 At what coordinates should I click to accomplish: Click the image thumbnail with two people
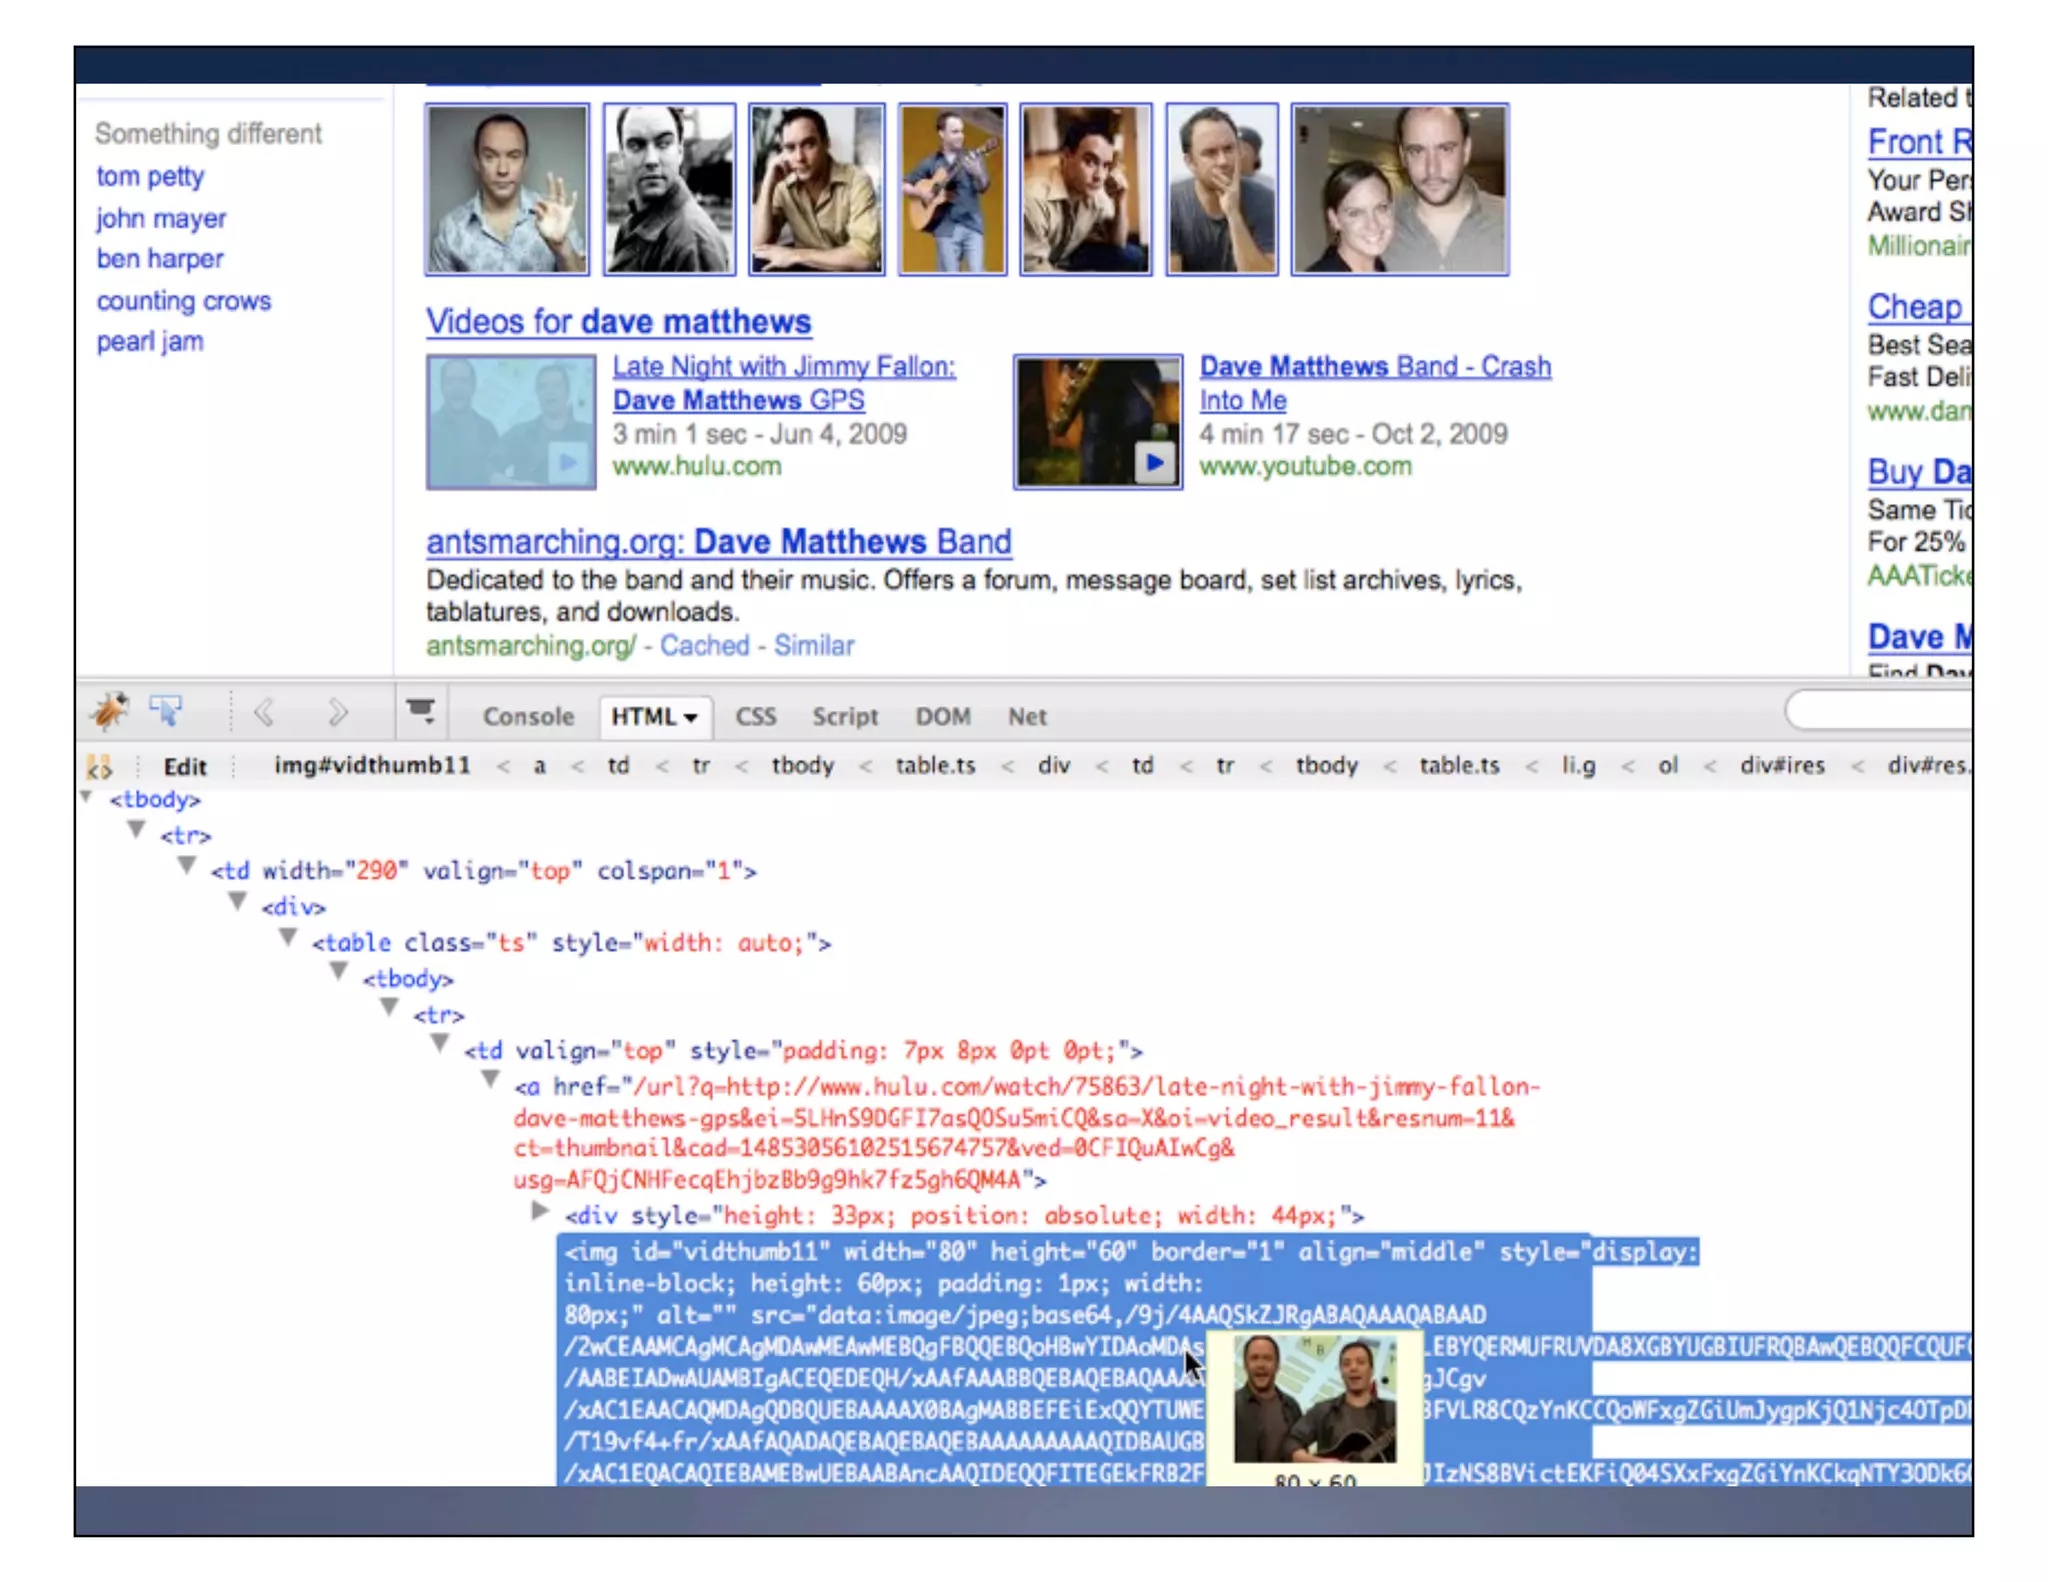[1400, 189]
